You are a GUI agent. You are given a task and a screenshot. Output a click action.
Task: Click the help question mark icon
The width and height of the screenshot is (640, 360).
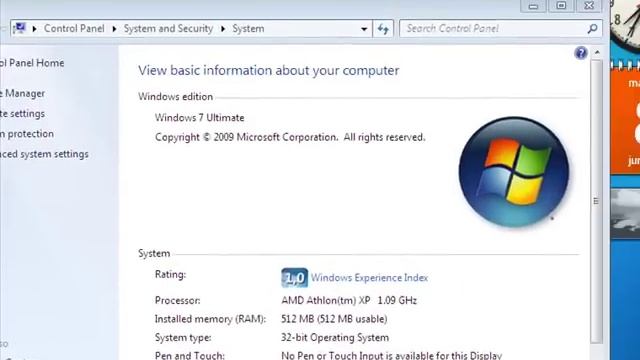click(581, 53)
